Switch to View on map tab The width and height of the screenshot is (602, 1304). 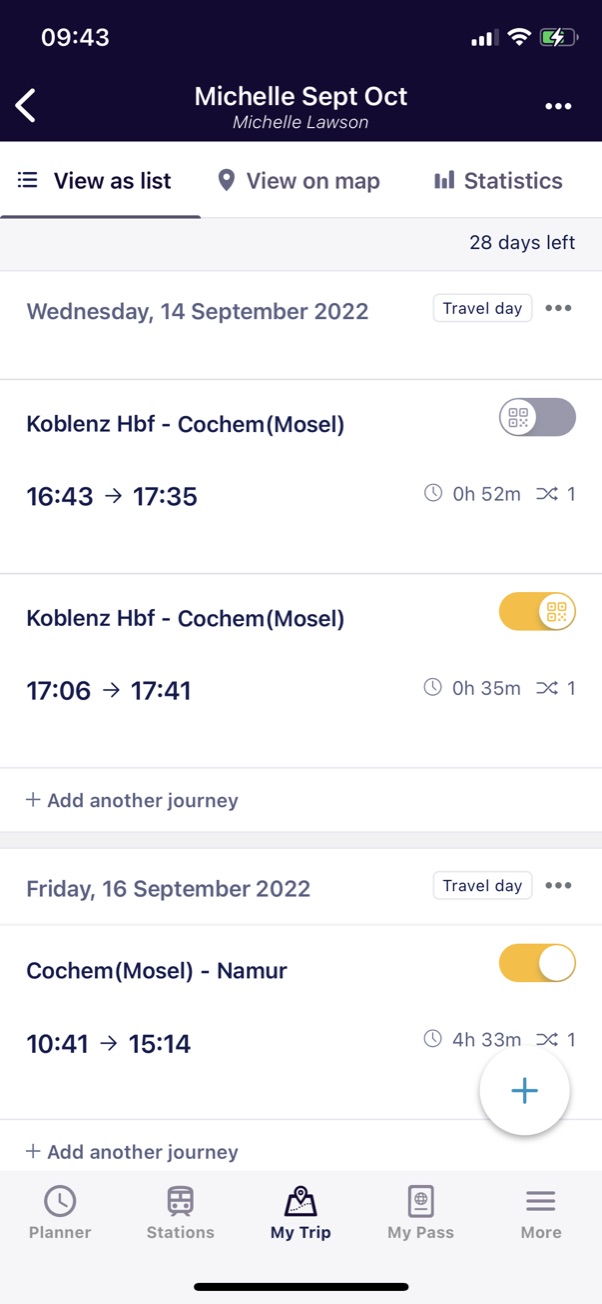tap(299, 181)
